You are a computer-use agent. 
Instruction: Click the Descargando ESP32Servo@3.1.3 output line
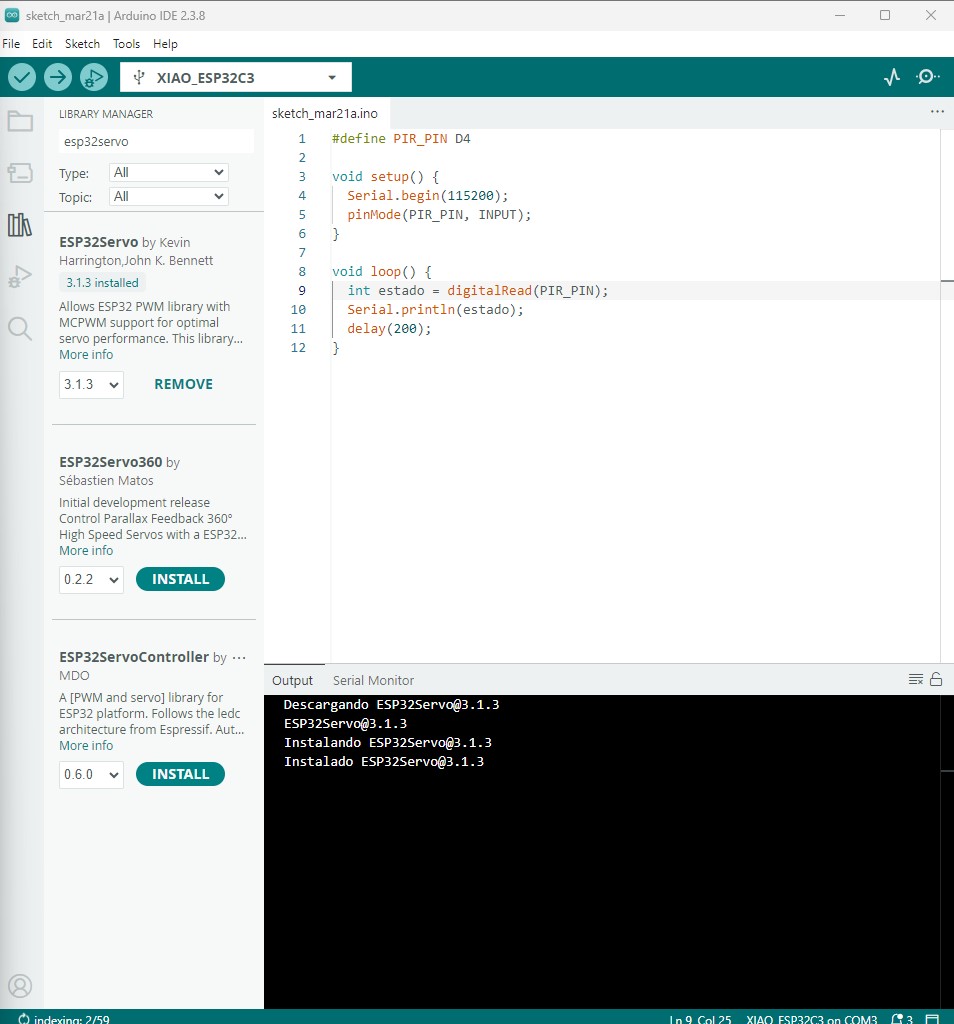click(x=391, y=705)
